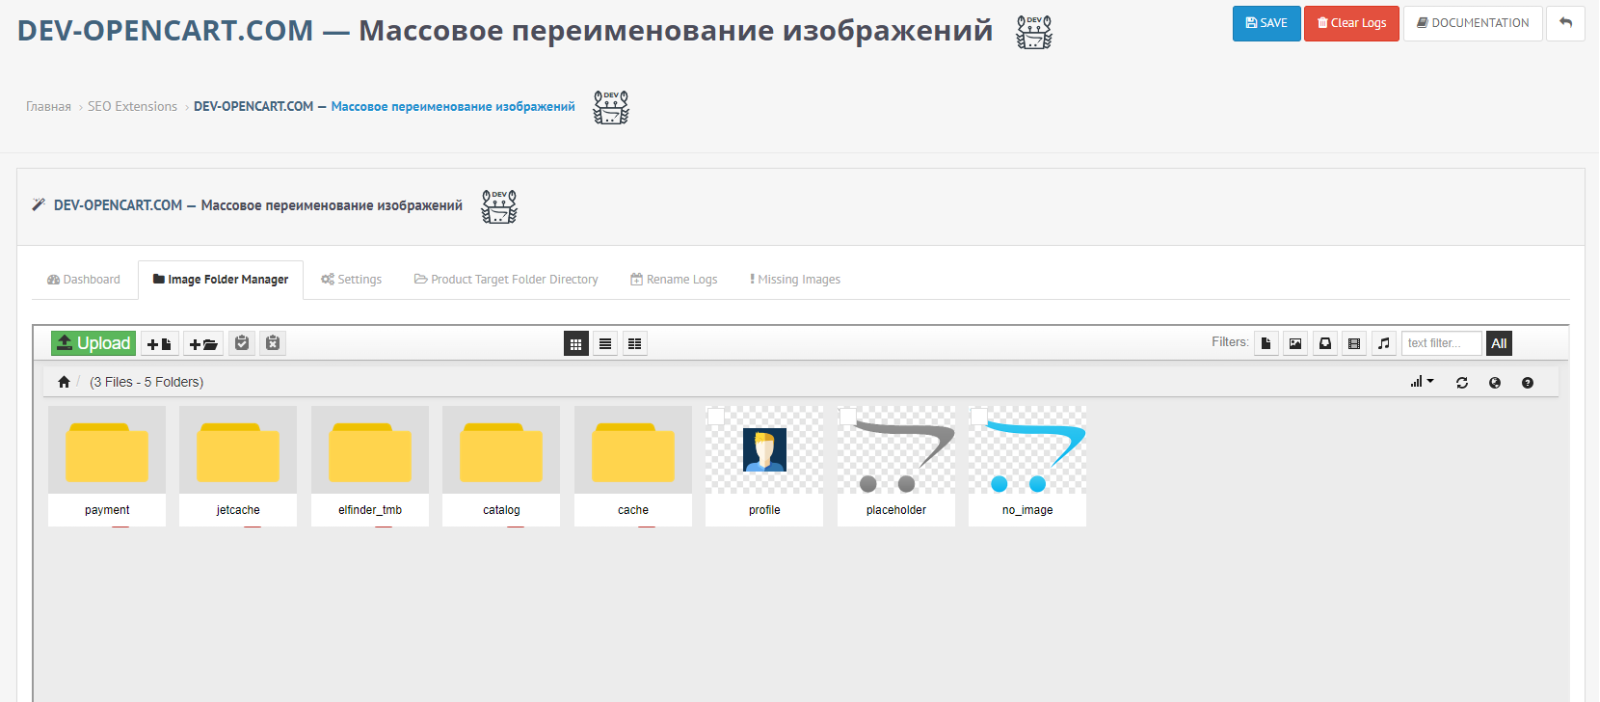Click the blue Массовое переименование breadcrumb link

(453, 107)
